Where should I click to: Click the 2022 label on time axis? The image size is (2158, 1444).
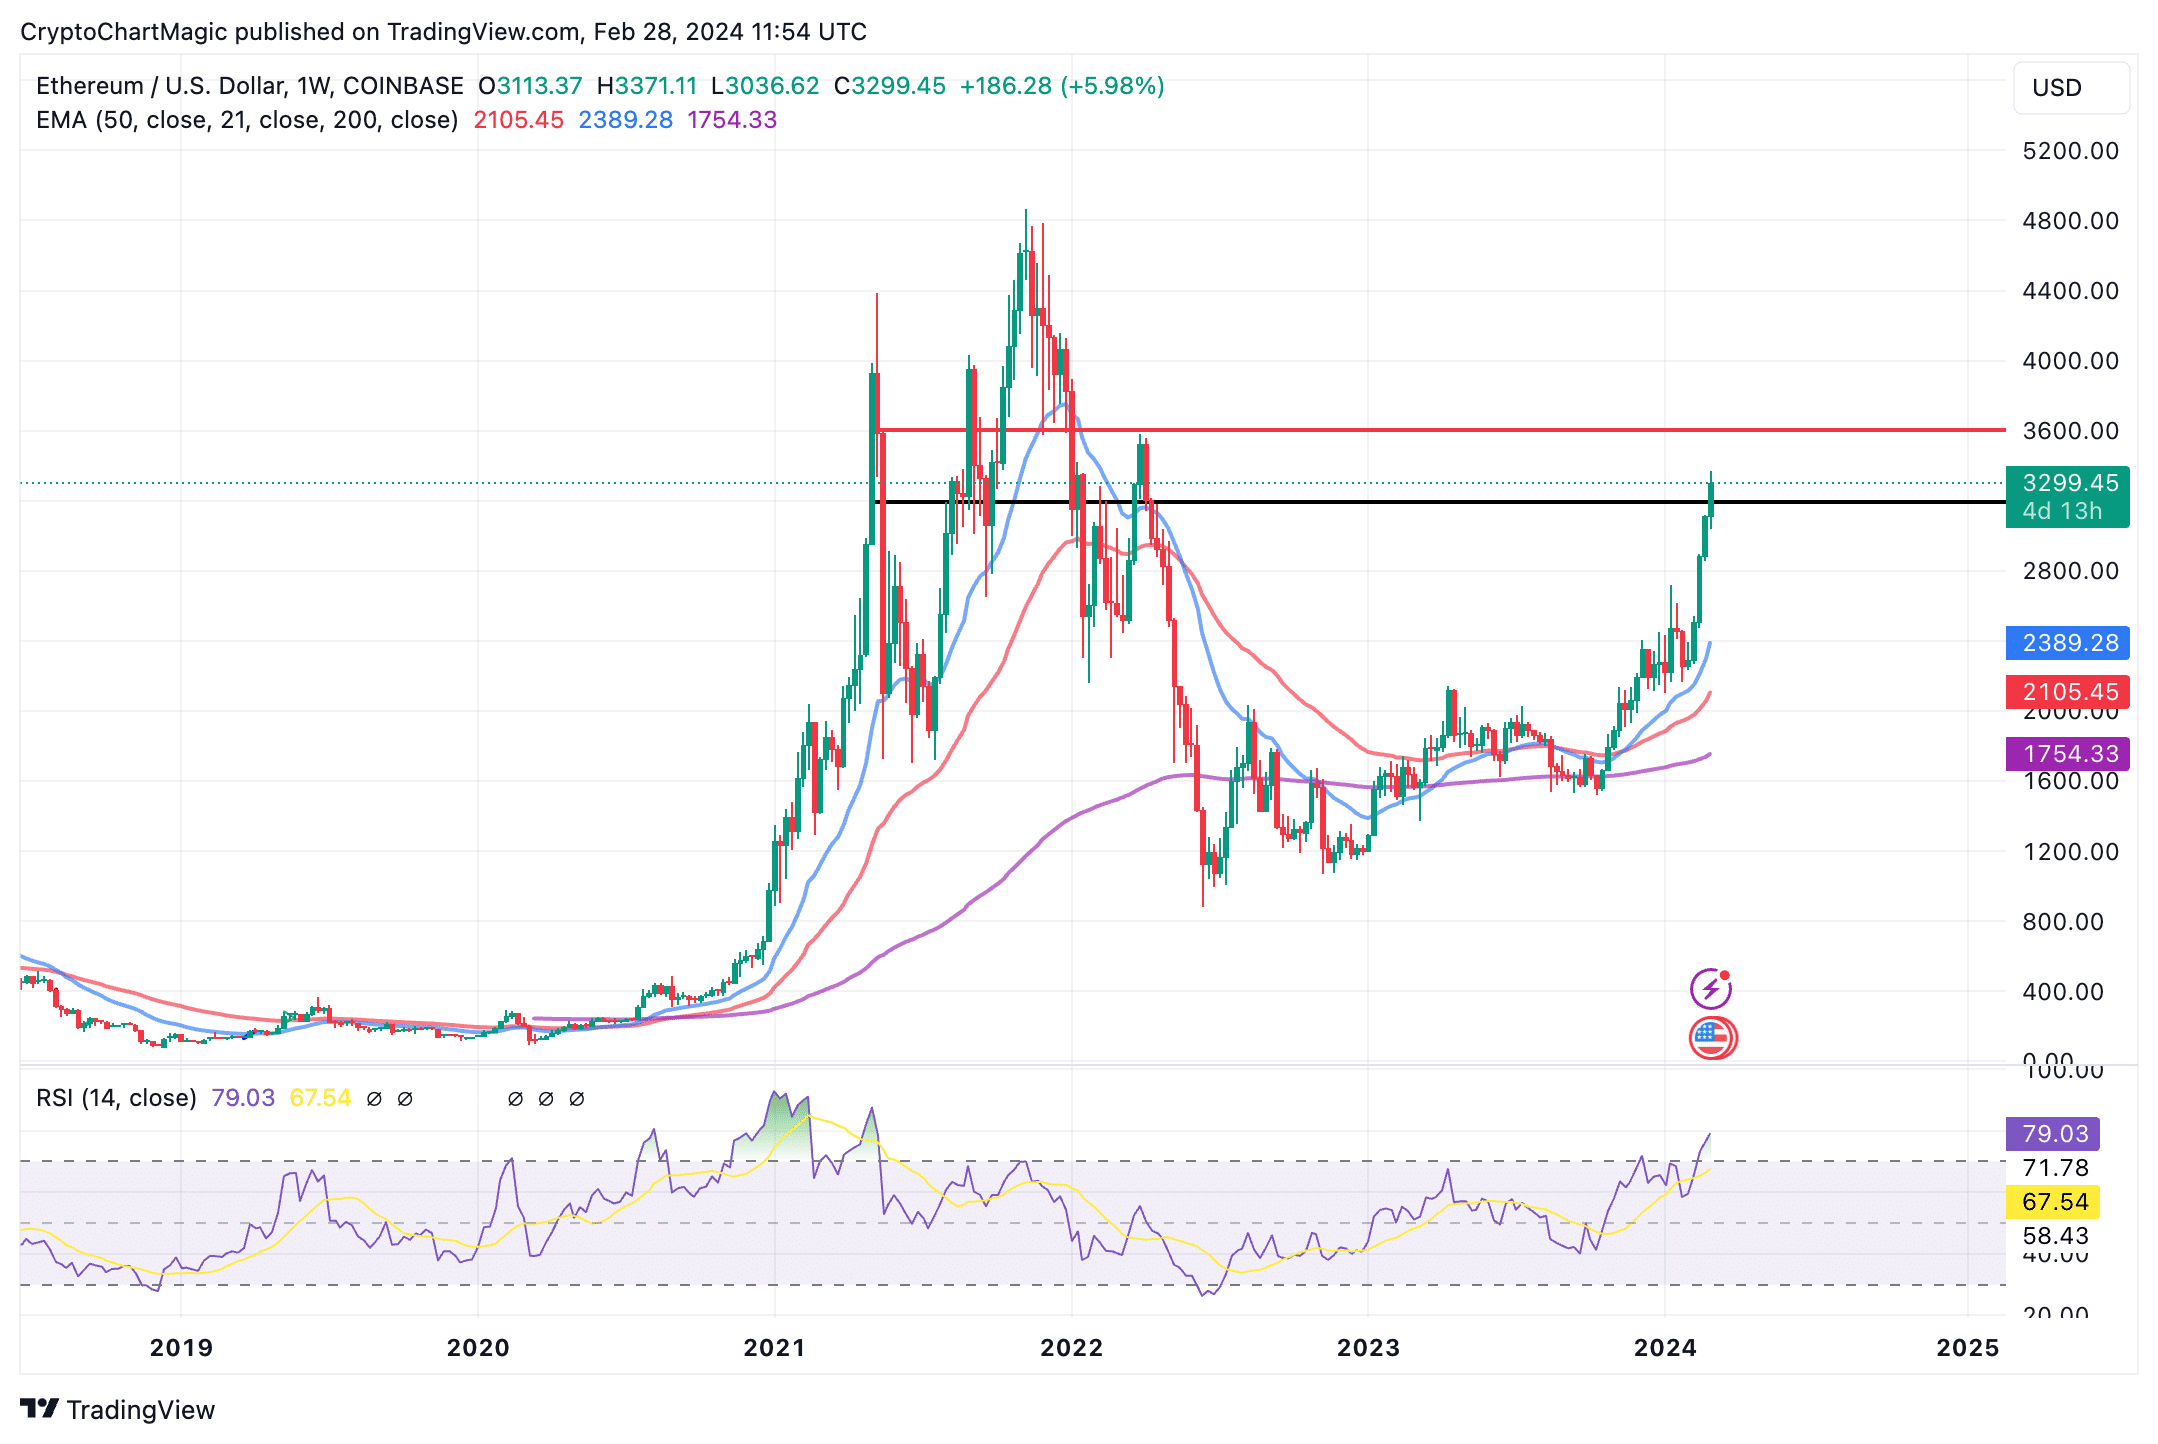1071,1348
